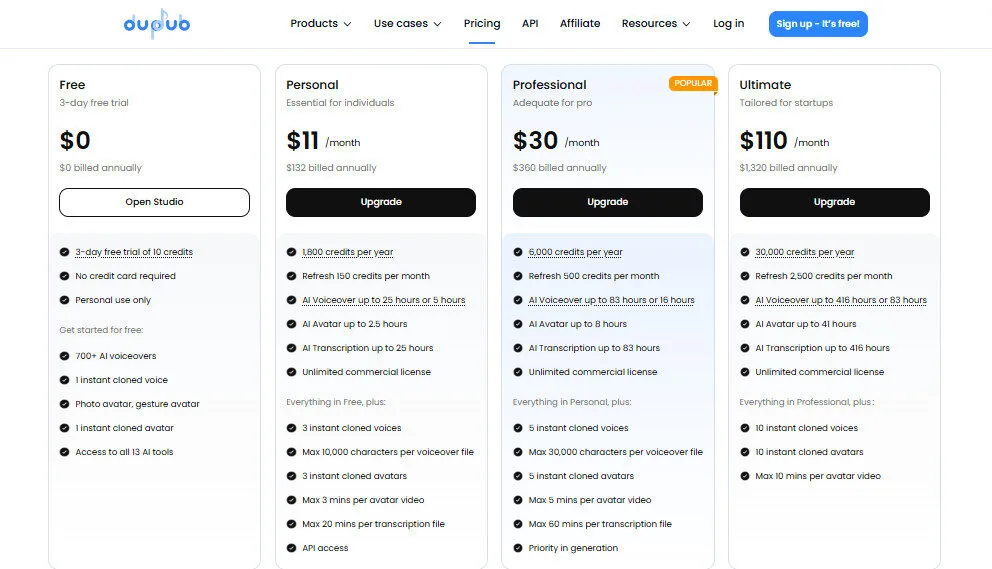Expand the Products dropdown menu

[320, 24]
